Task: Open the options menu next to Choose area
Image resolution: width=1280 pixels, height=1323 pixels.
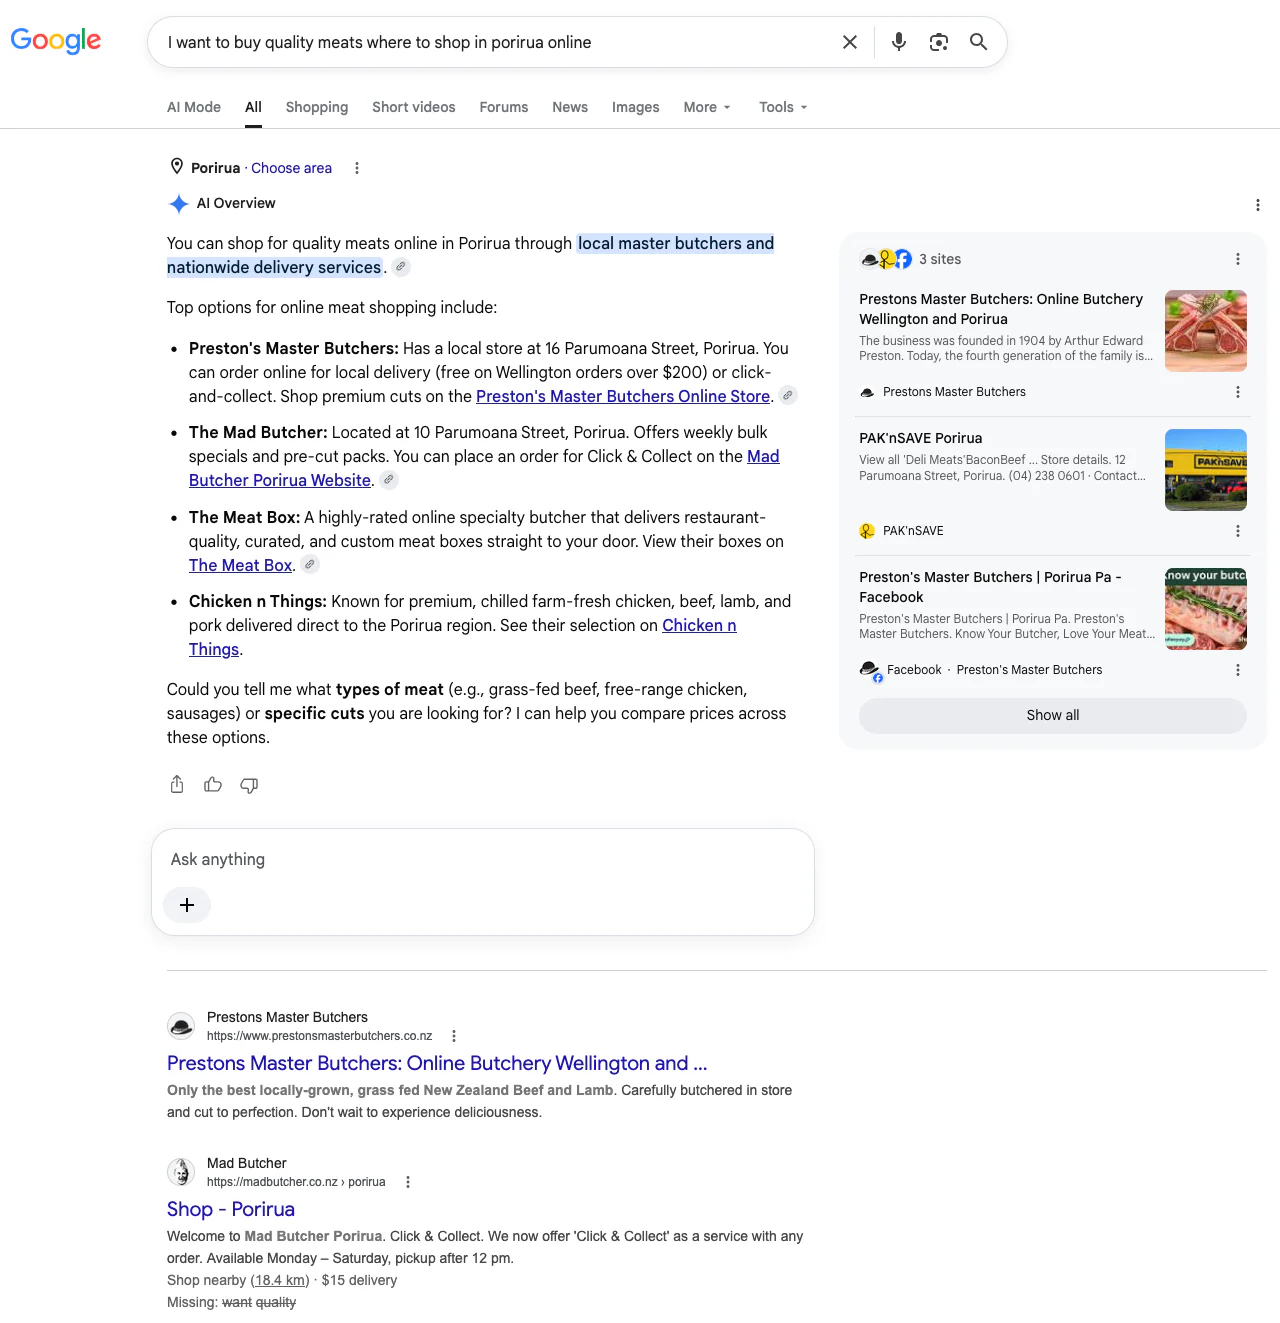Action: pos(357,168)
